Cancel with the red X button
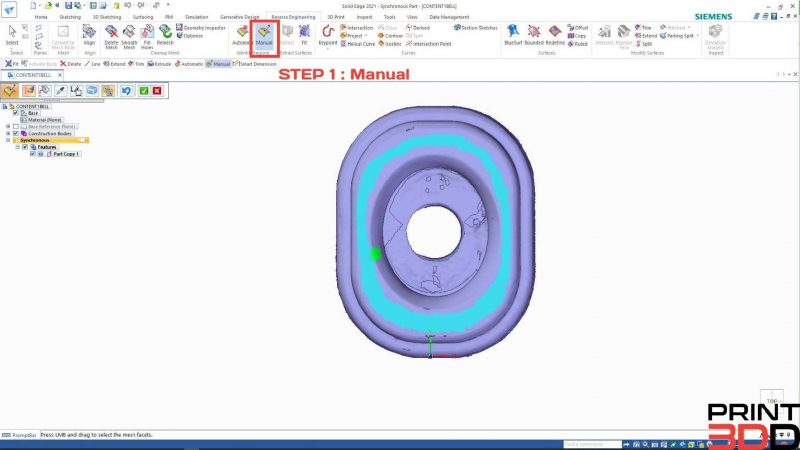Image resolution: width=800 pixels, height=450 pixels. tap(157, 91)
